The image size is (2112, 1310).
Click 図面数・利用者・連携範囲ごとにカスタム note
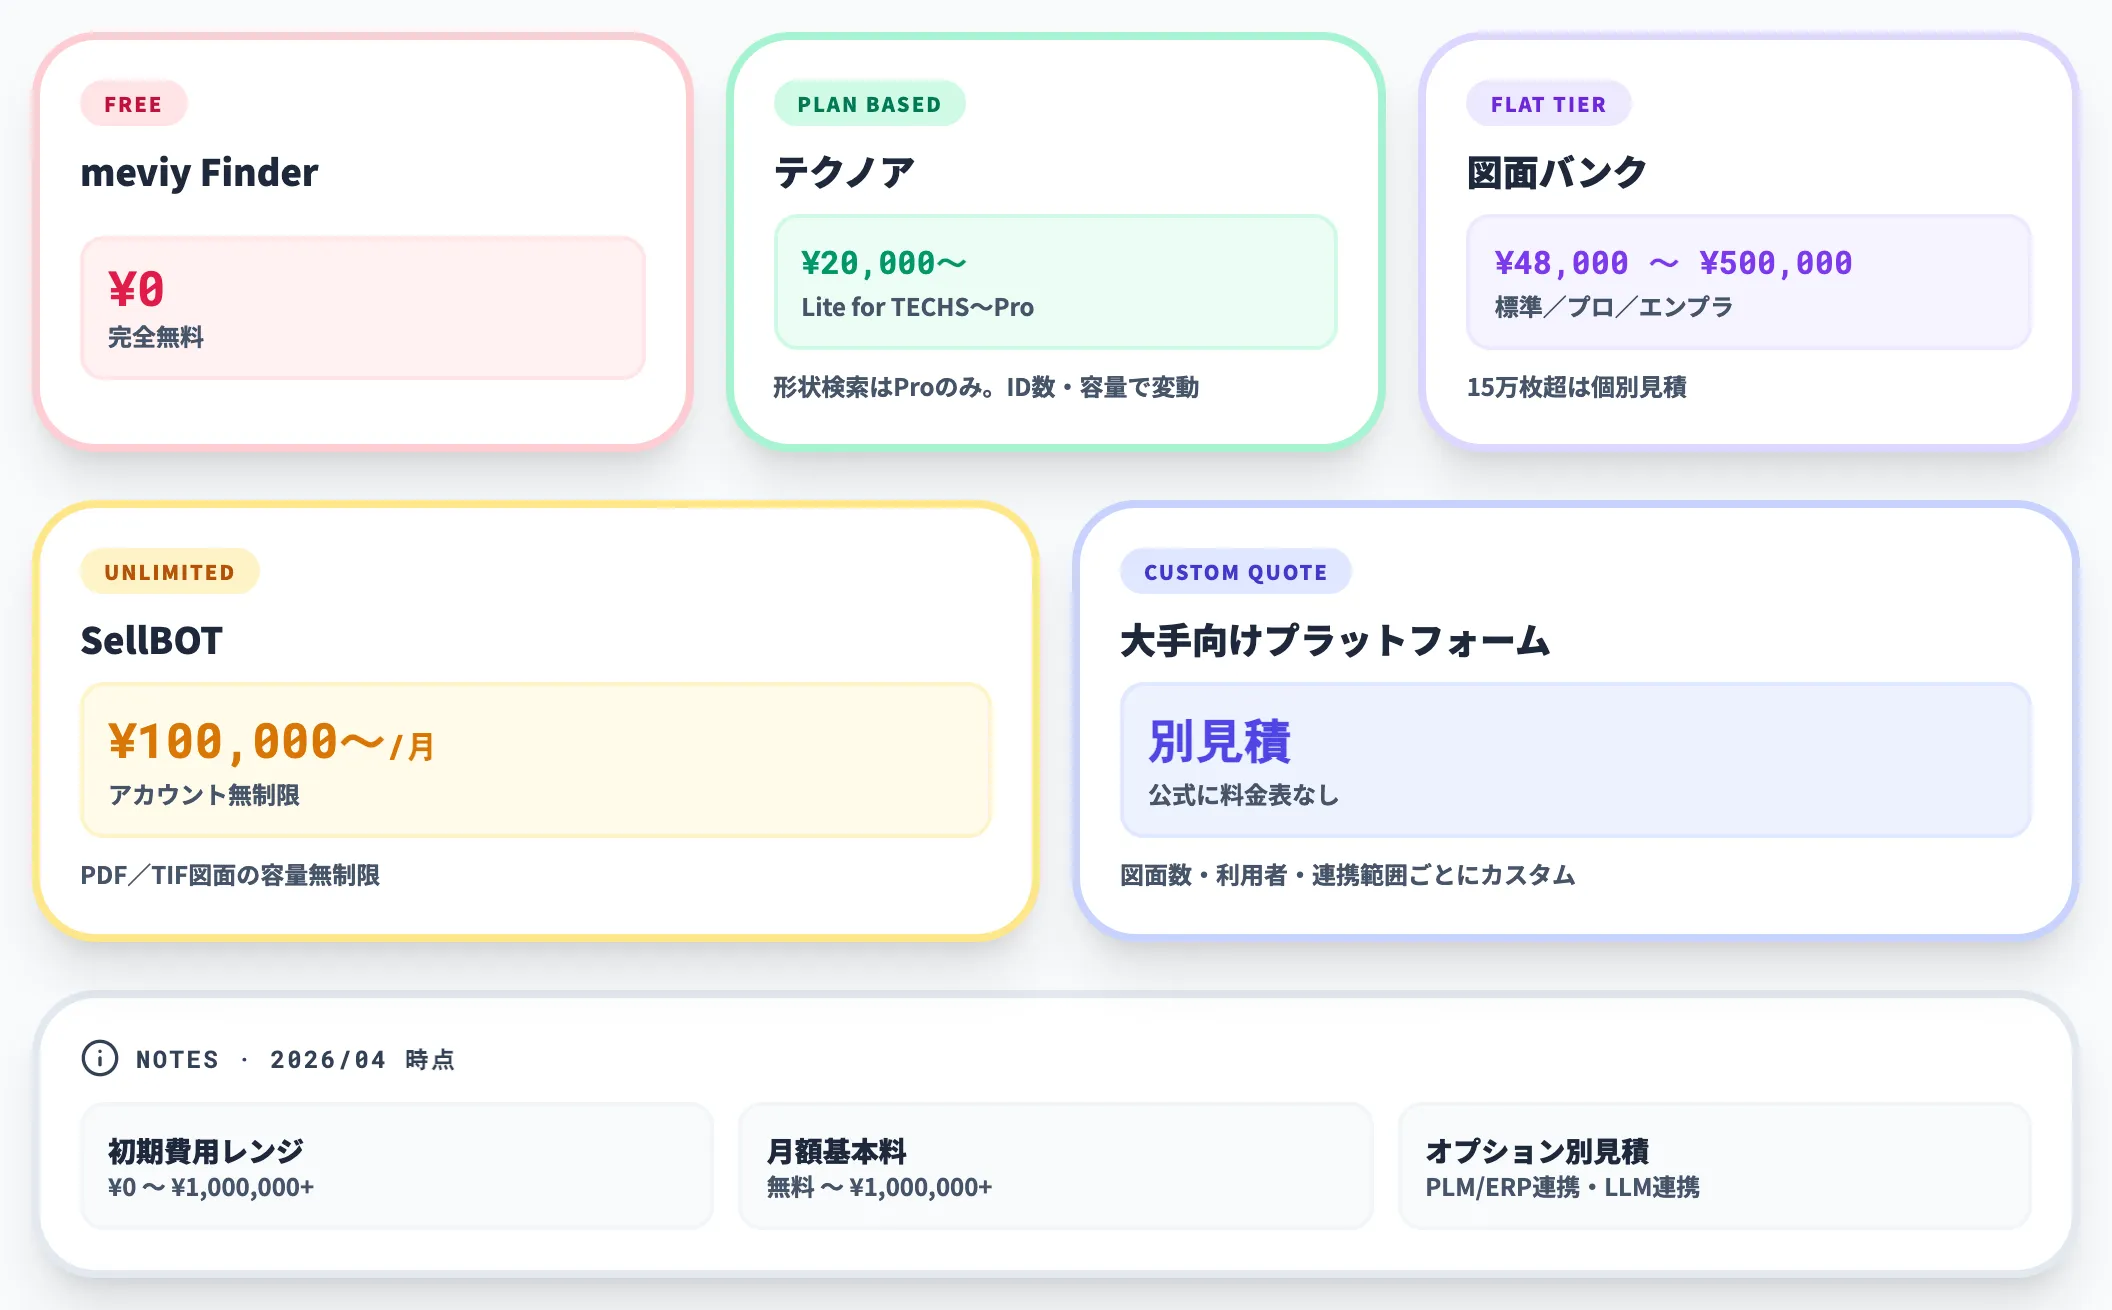[1347, 875]
